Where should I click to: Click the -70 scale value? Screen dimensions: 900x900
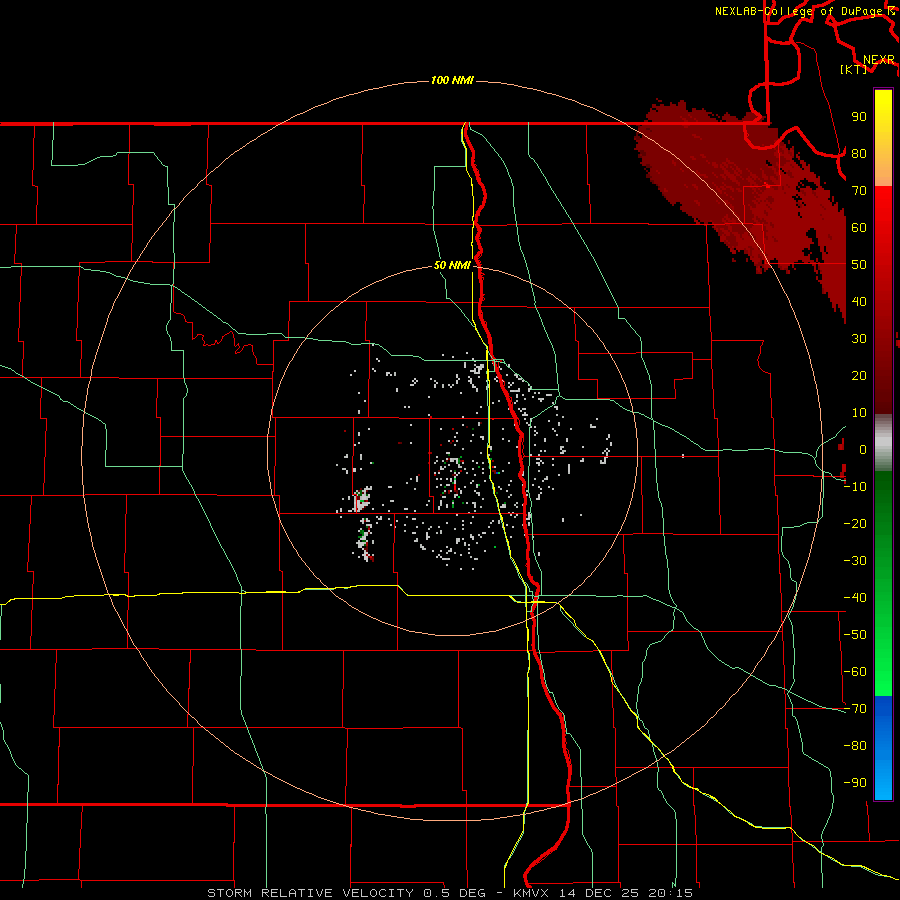(x=855, y=709)
